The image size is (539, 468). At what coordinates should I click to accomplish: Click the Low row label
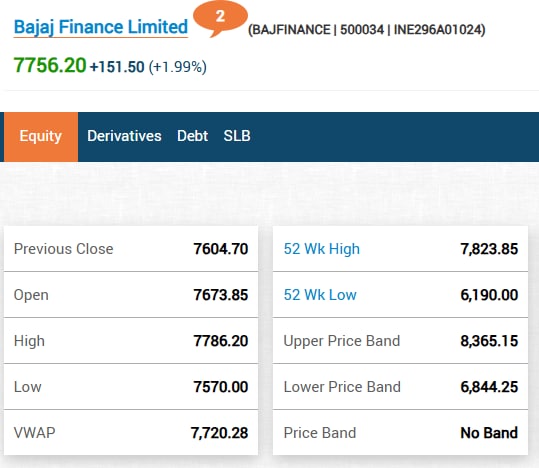[28, 387]
